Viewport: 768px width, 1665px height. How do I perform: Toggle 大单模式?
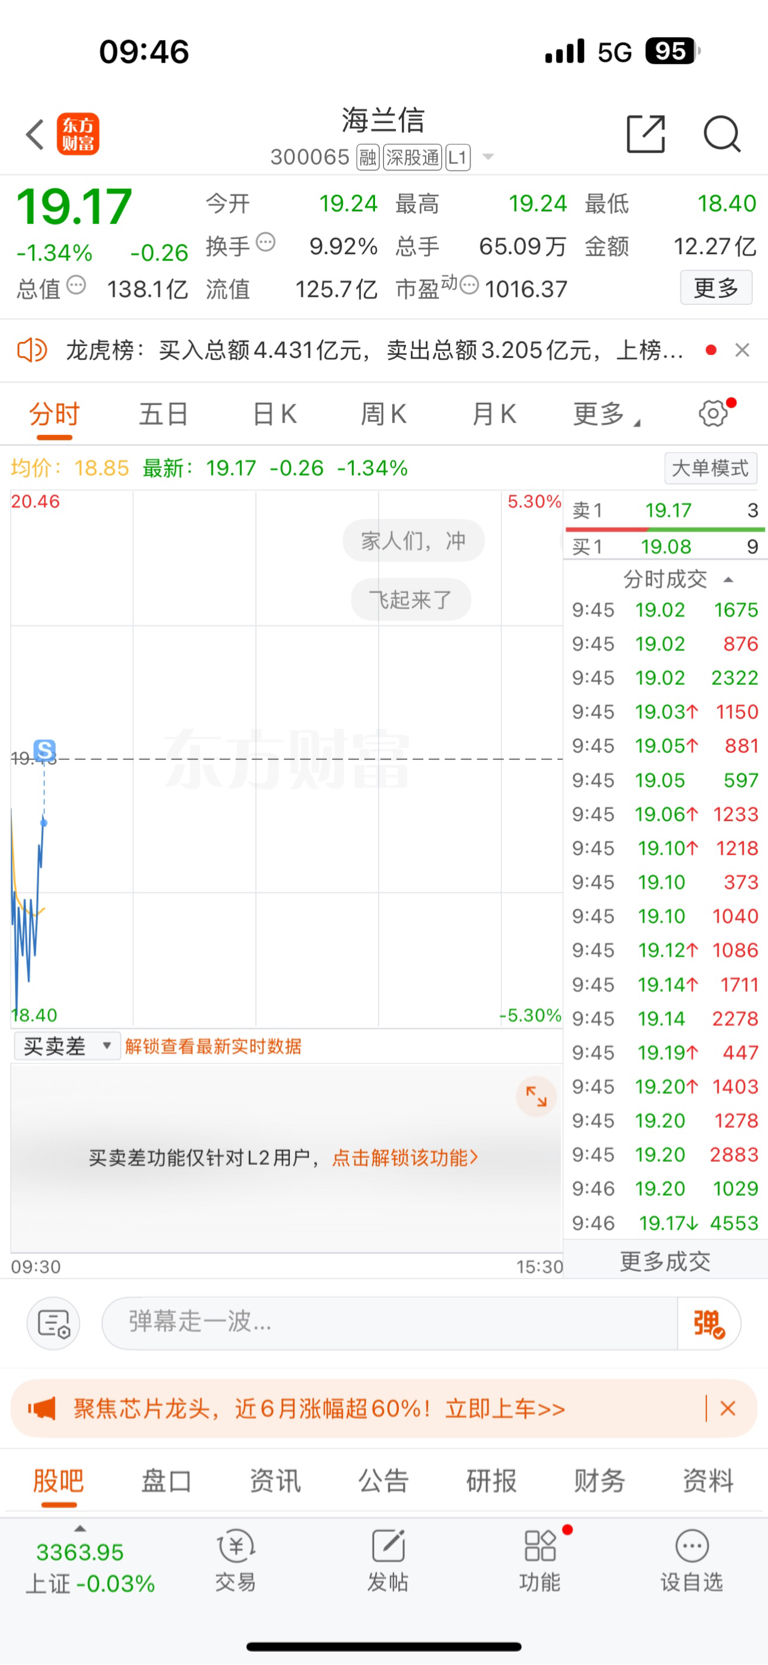pos(710,468)
